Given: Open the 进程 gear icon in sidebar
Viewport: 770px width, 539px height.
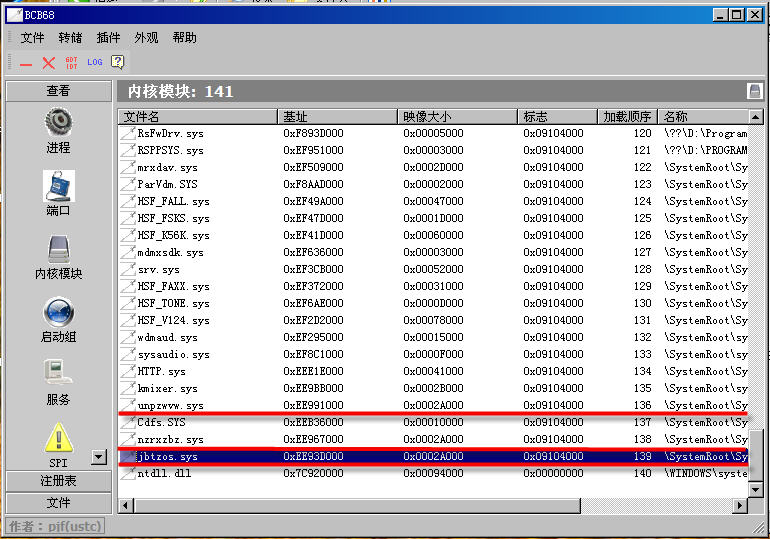Looking at the screenshot, I should (x=58, y=122).
